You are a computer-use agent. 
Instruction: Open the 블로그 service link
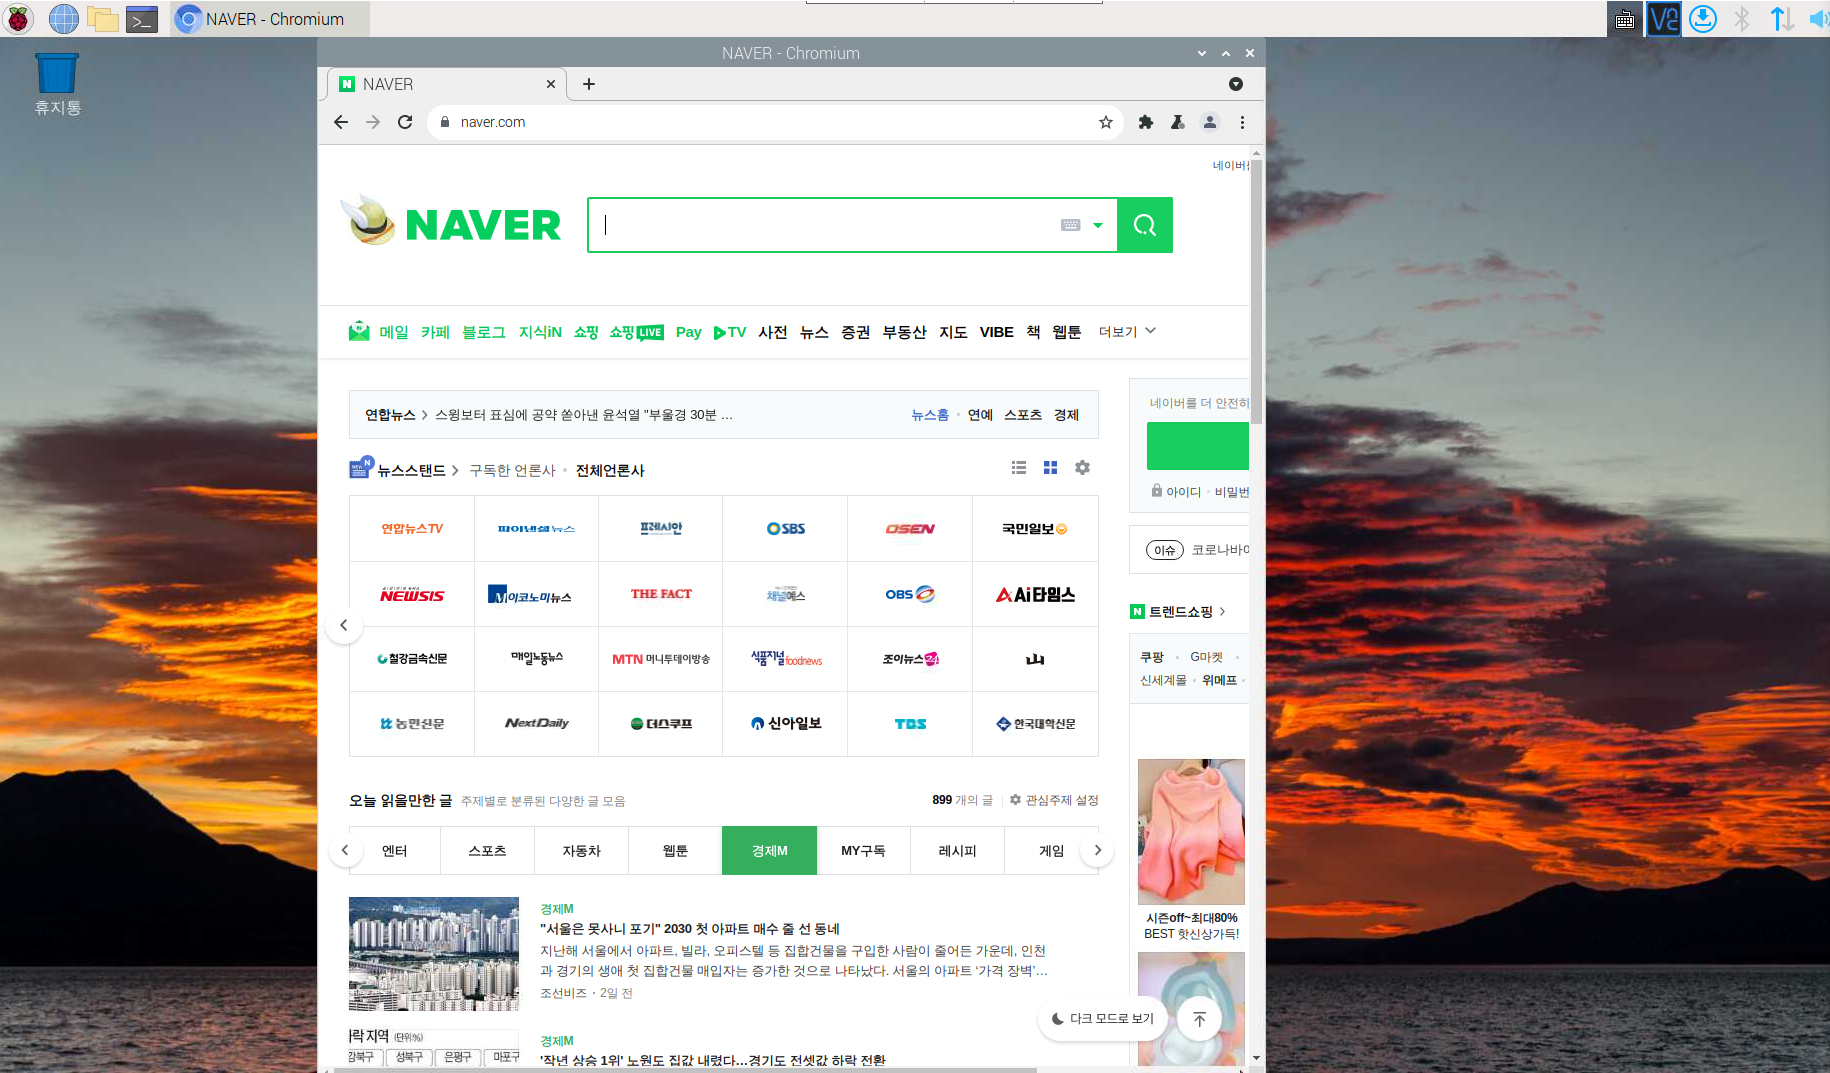pos(484,332)
